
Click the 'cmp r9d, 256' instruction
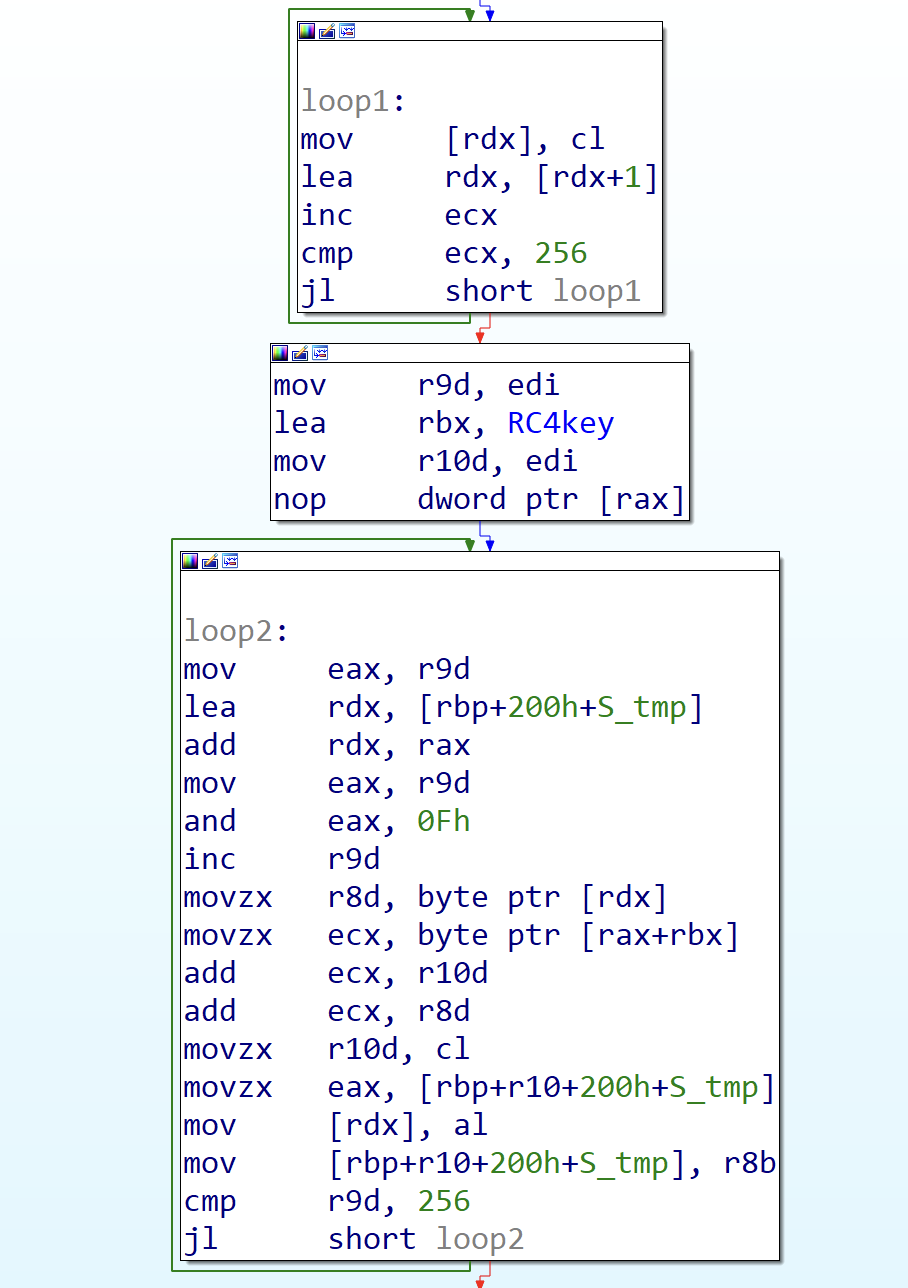point(327,1201)
